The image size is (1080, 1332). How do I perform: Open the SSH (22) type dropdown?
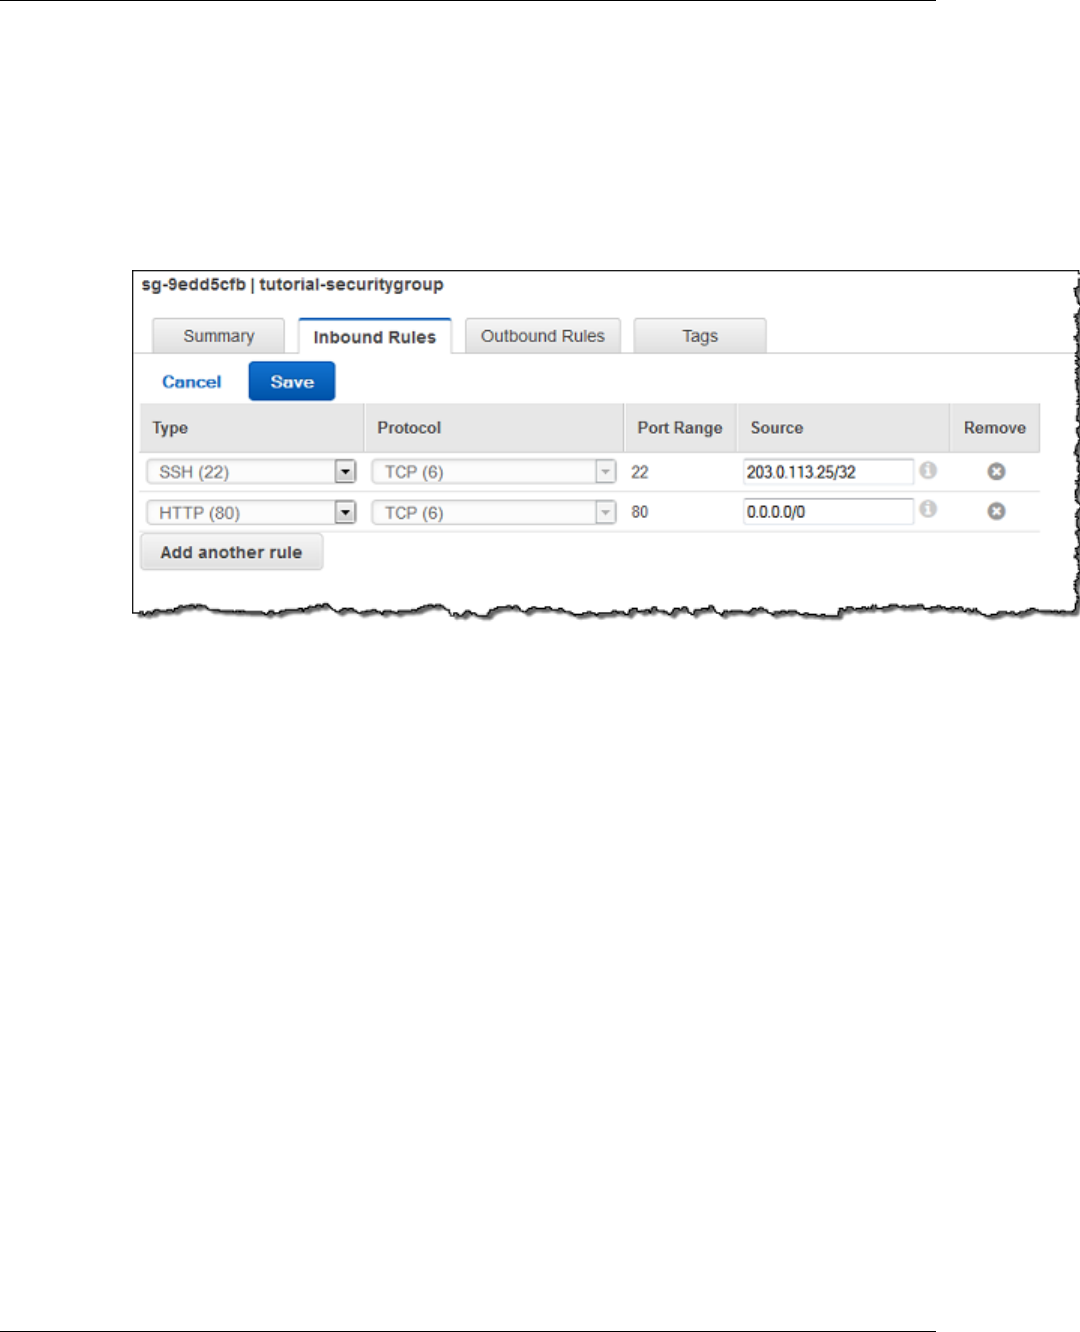(251, 471)
